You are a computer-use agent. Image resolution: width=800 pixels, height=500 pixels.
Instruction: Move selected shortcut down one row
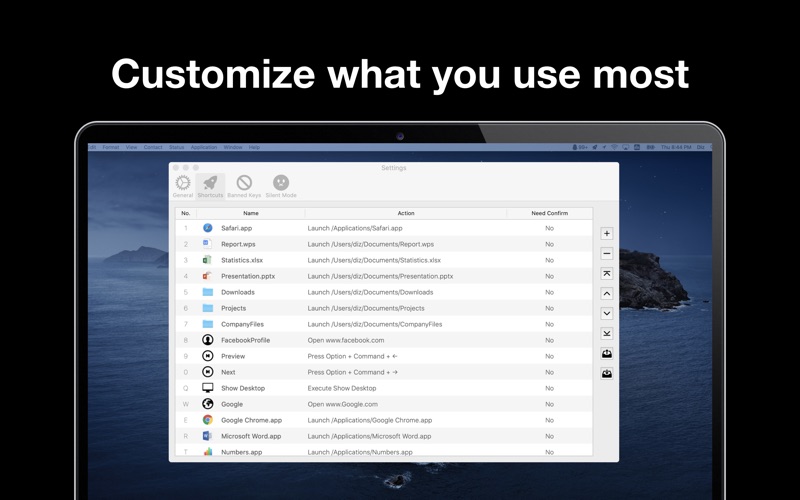click(607, 313)
